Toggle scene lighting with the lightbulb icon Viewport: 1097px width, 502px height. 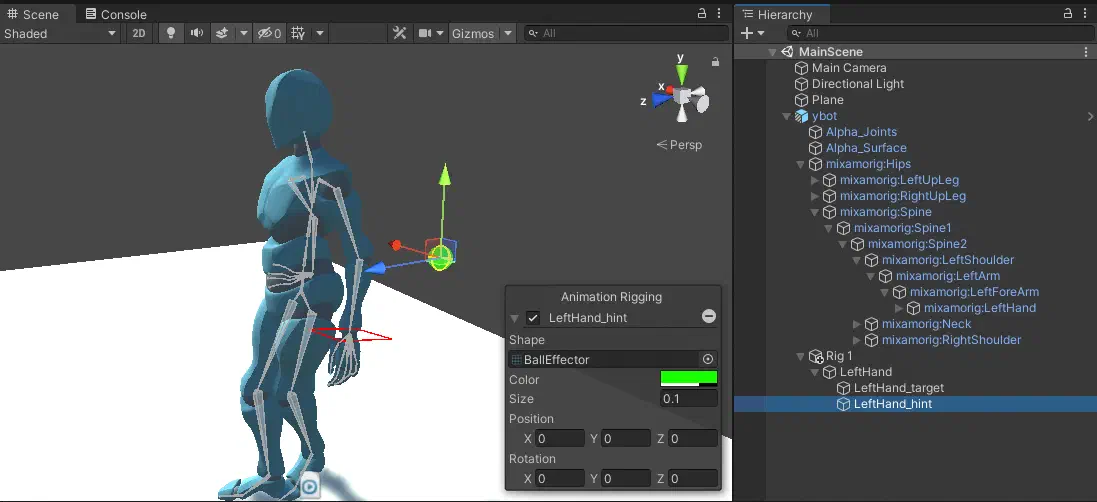[170, 33]
